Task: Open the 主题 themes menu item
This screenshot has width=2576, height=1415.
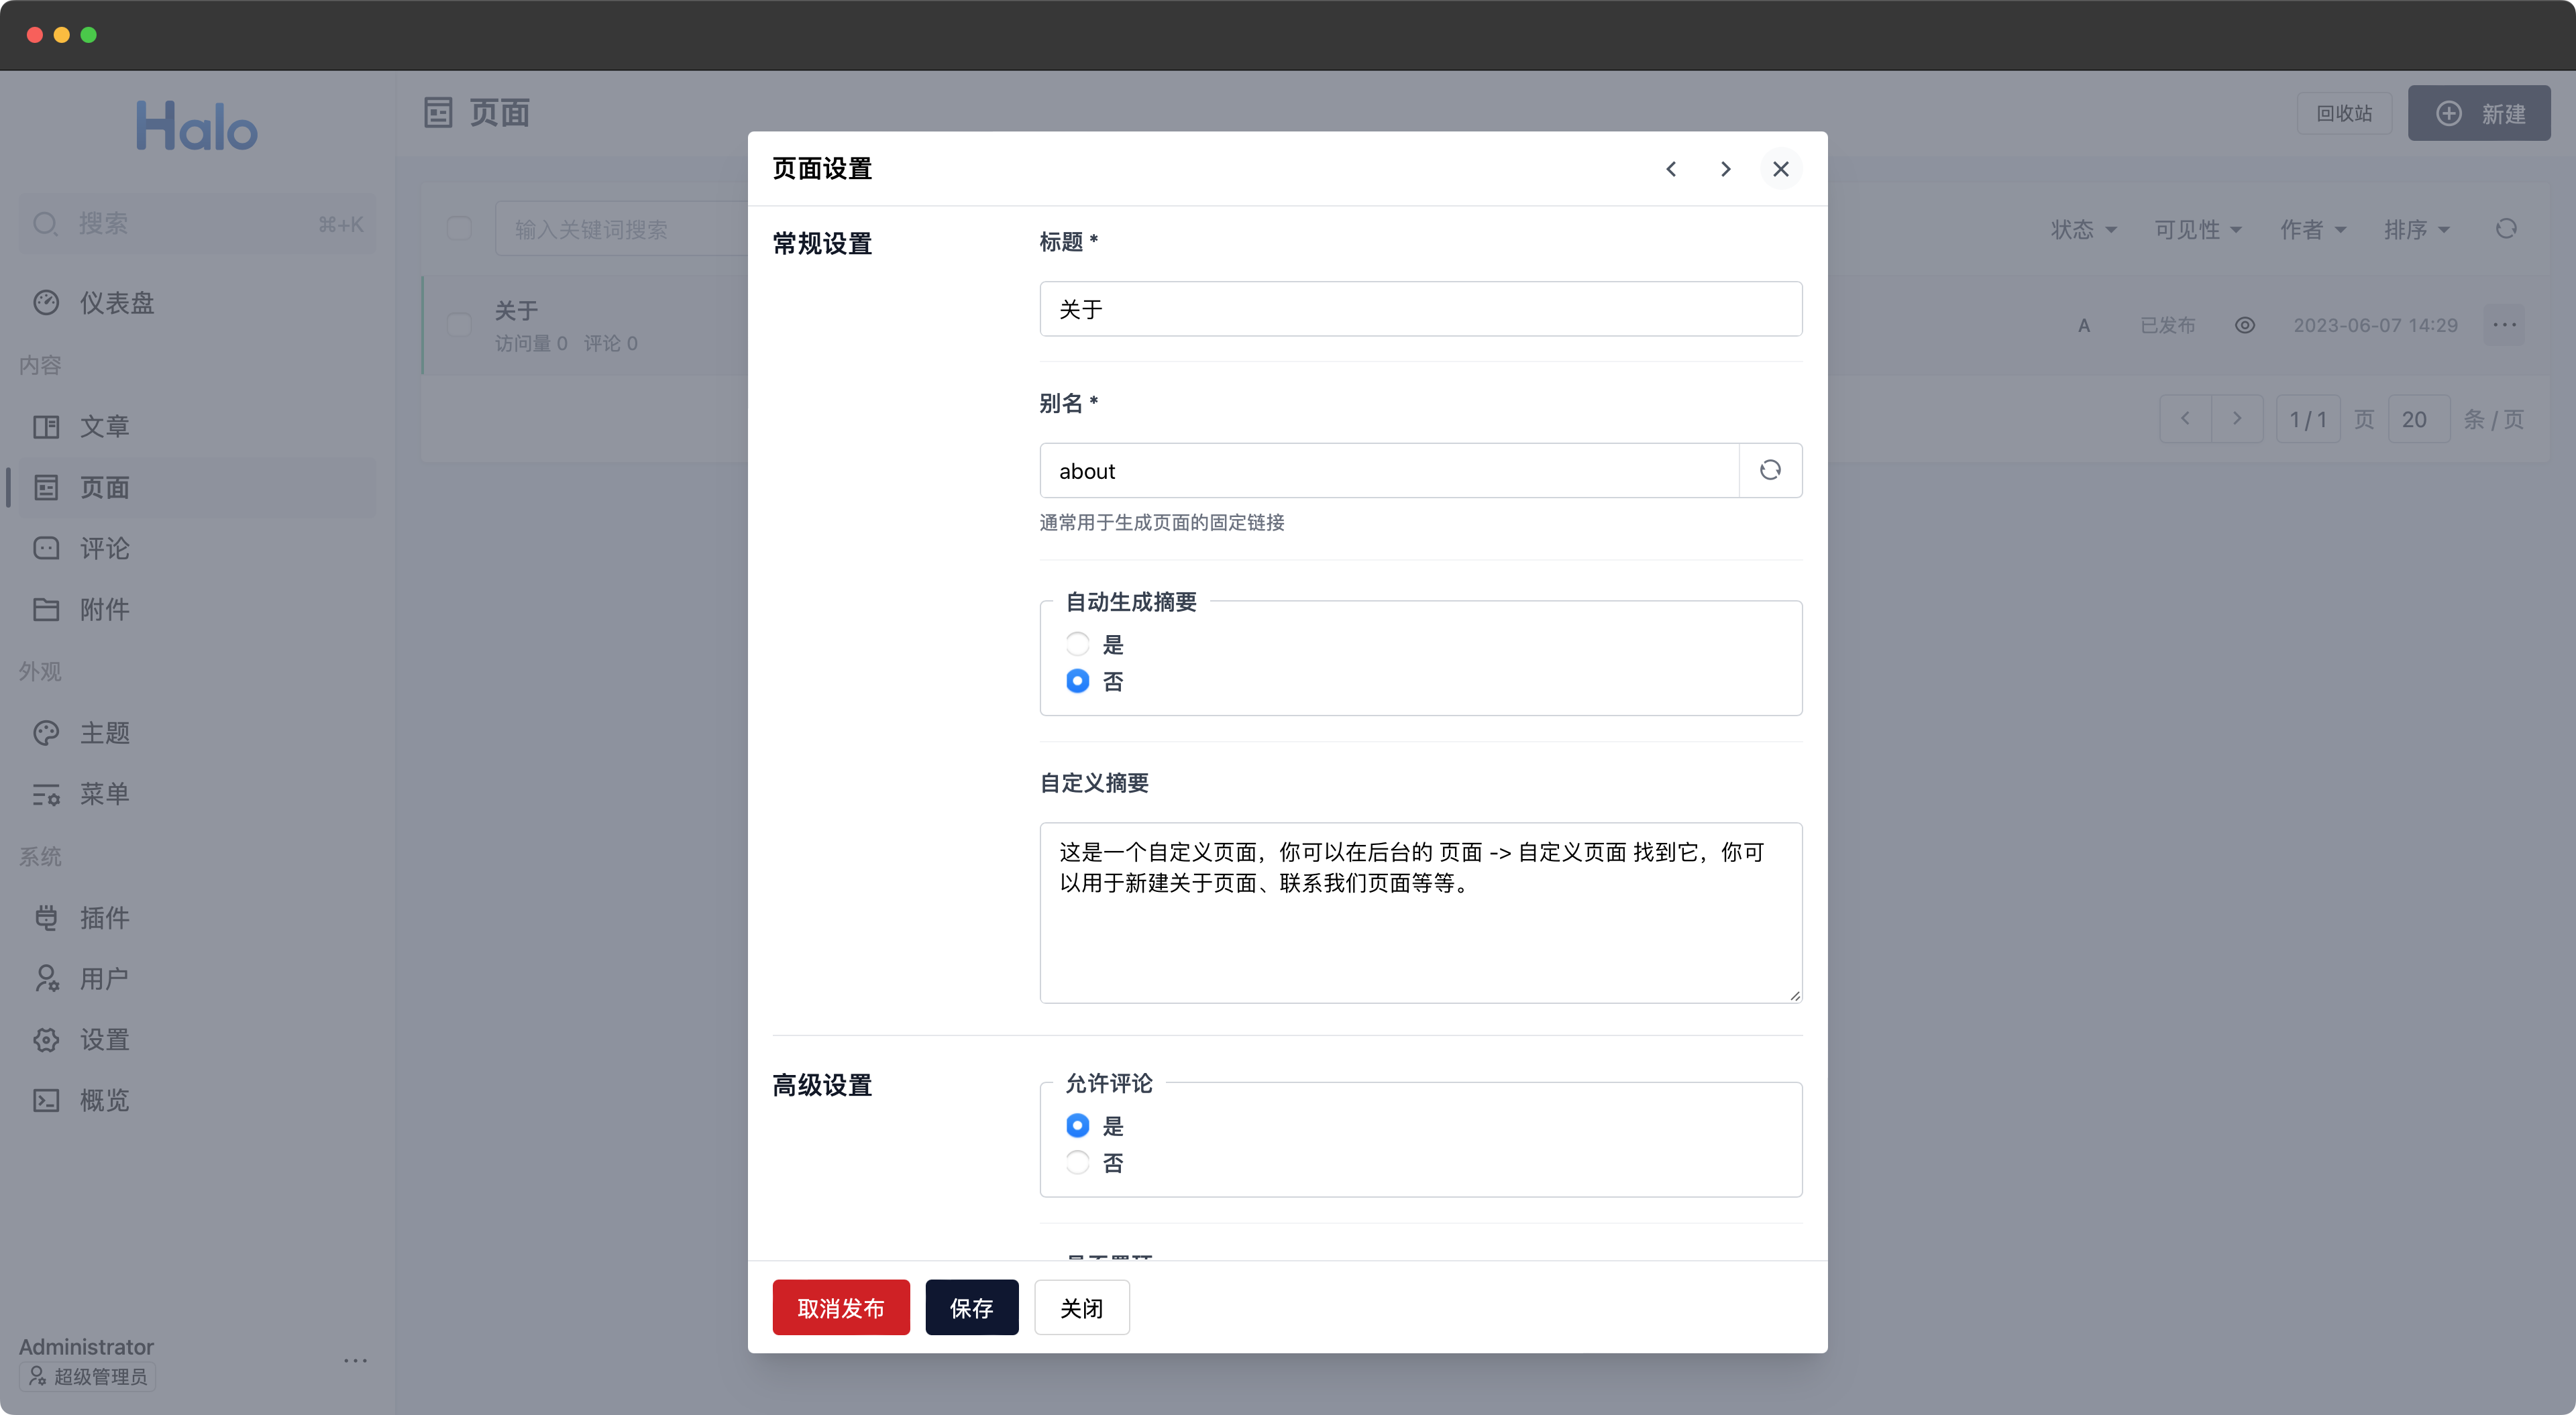Action: [x=197, y=734]
